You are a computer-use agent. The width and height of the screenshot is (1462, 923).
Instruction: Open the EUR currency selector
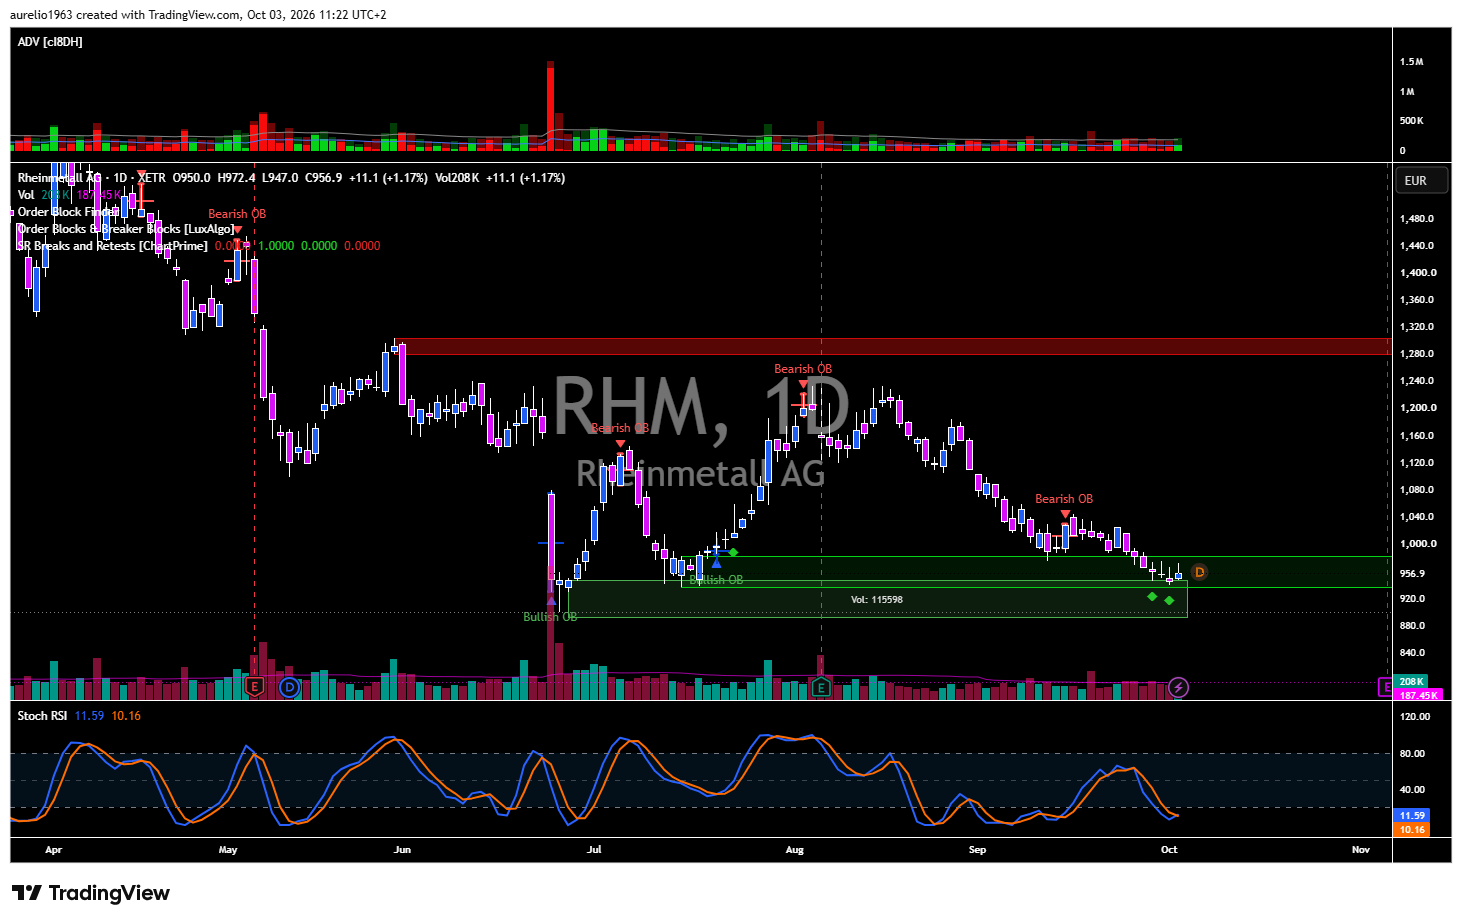1415,181
